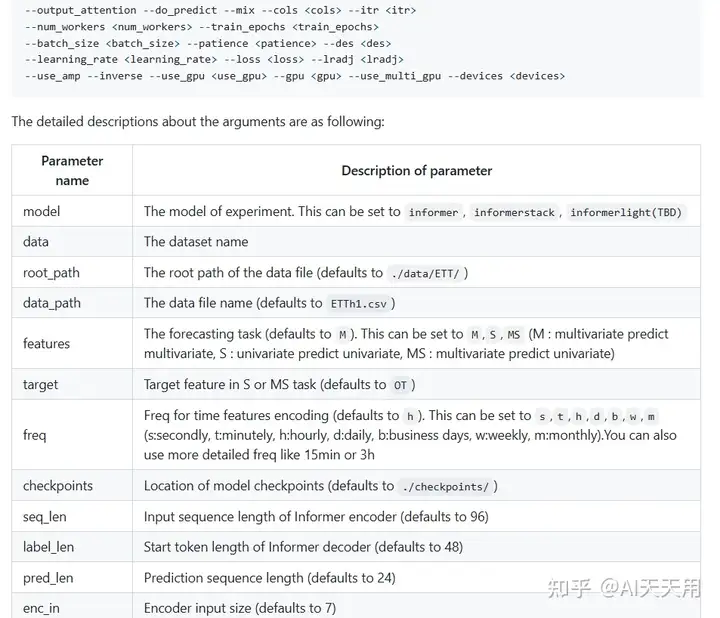Select the 'enc_in' parameter cell
The width and height of the screenshot is (720, 618).
(x=72, y=606)
